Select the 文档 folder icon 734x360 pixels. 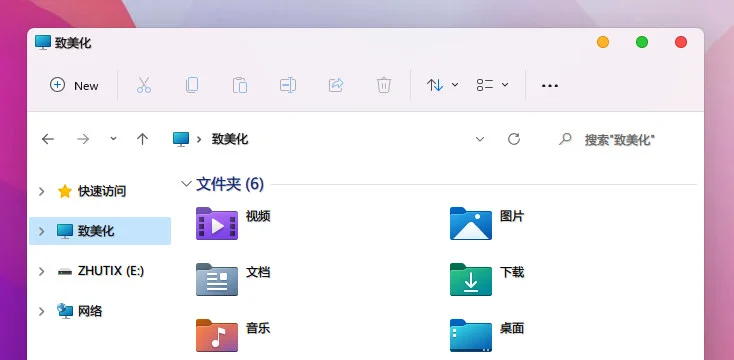pyautogui.click(x=217, y=279)
